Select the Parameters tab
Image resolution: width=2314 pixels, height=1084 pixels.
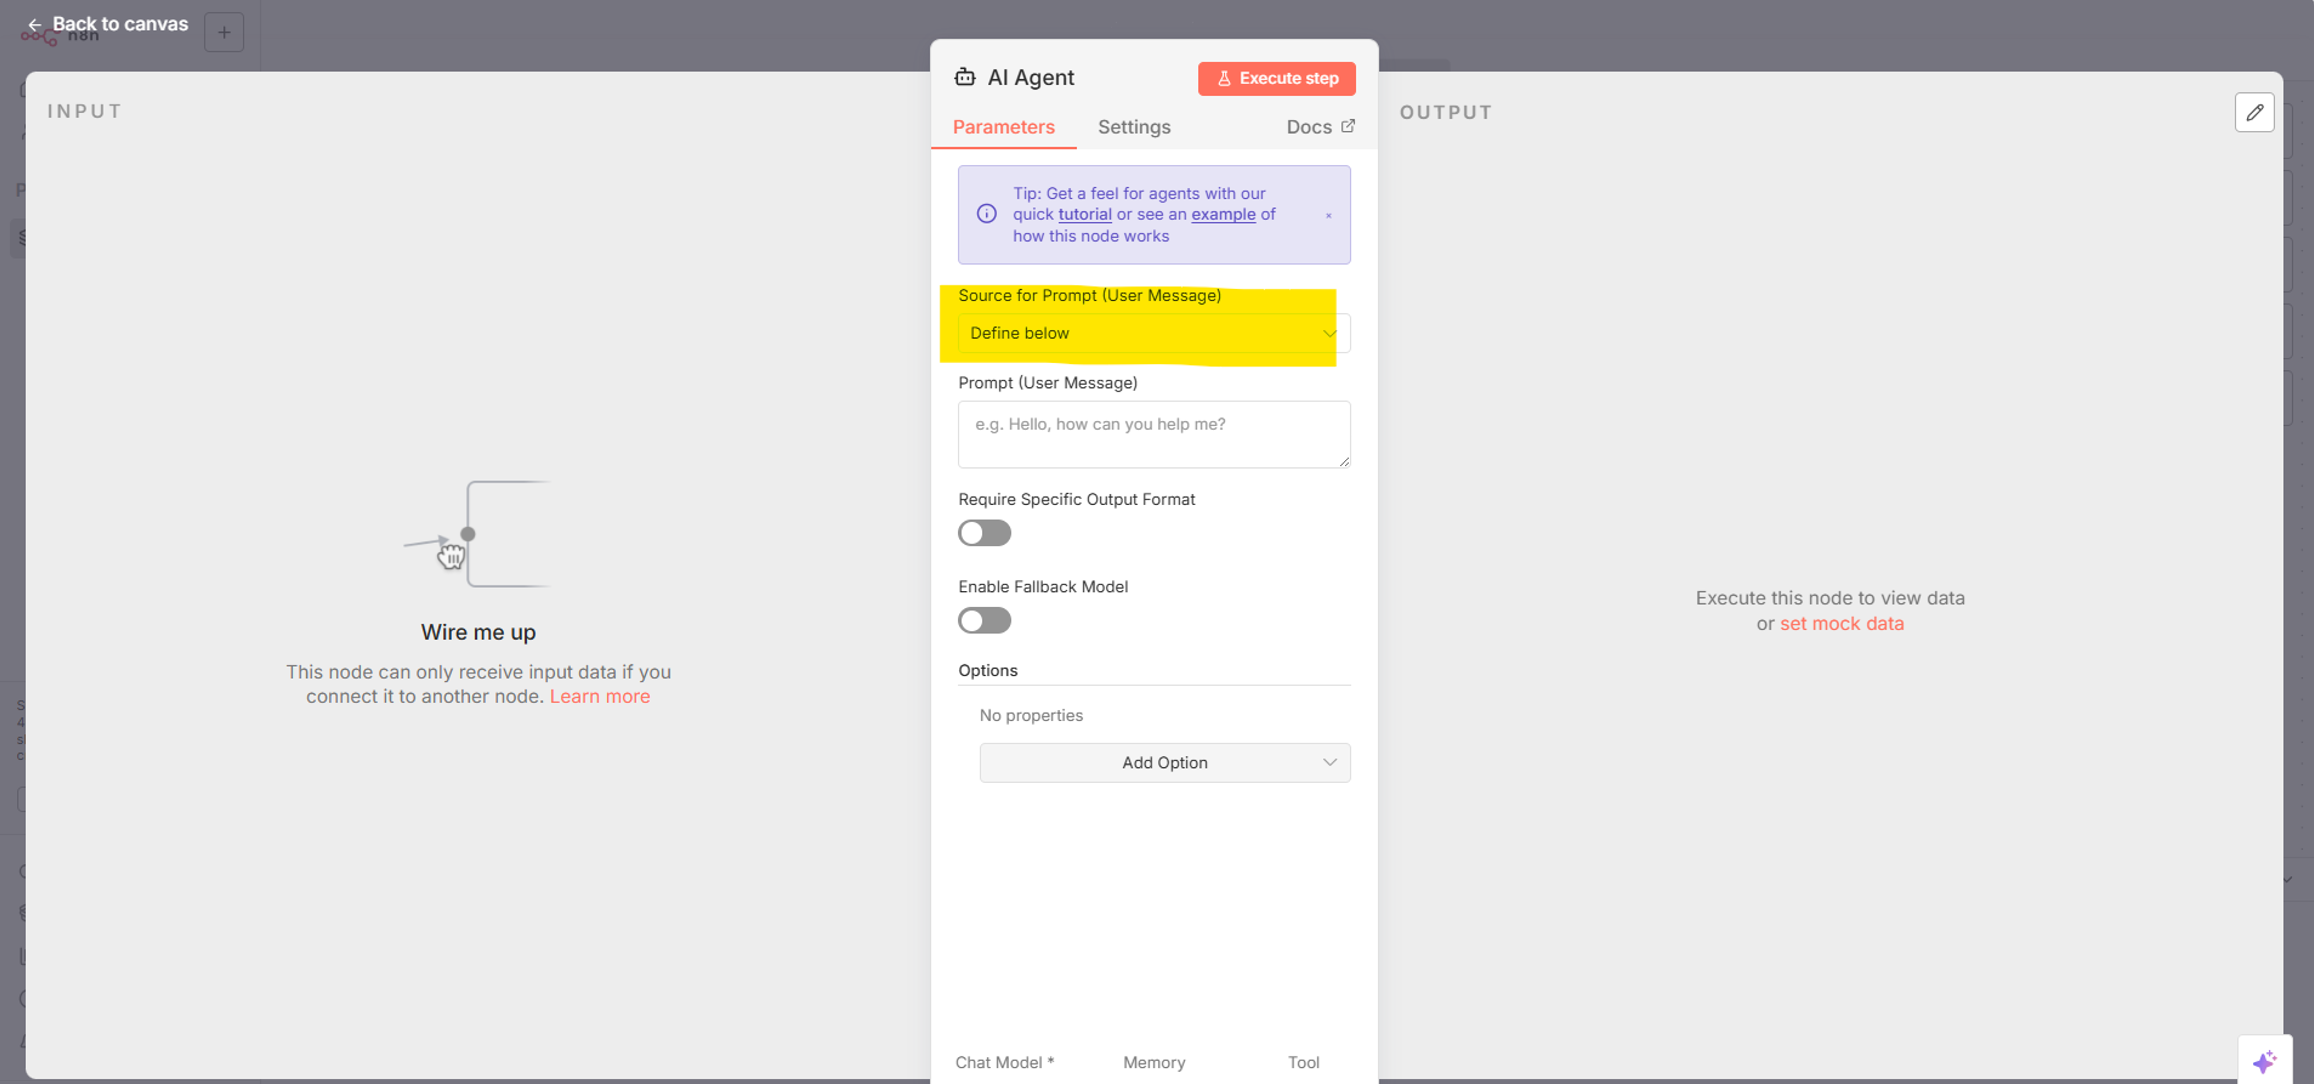(x=1003, y=127)
